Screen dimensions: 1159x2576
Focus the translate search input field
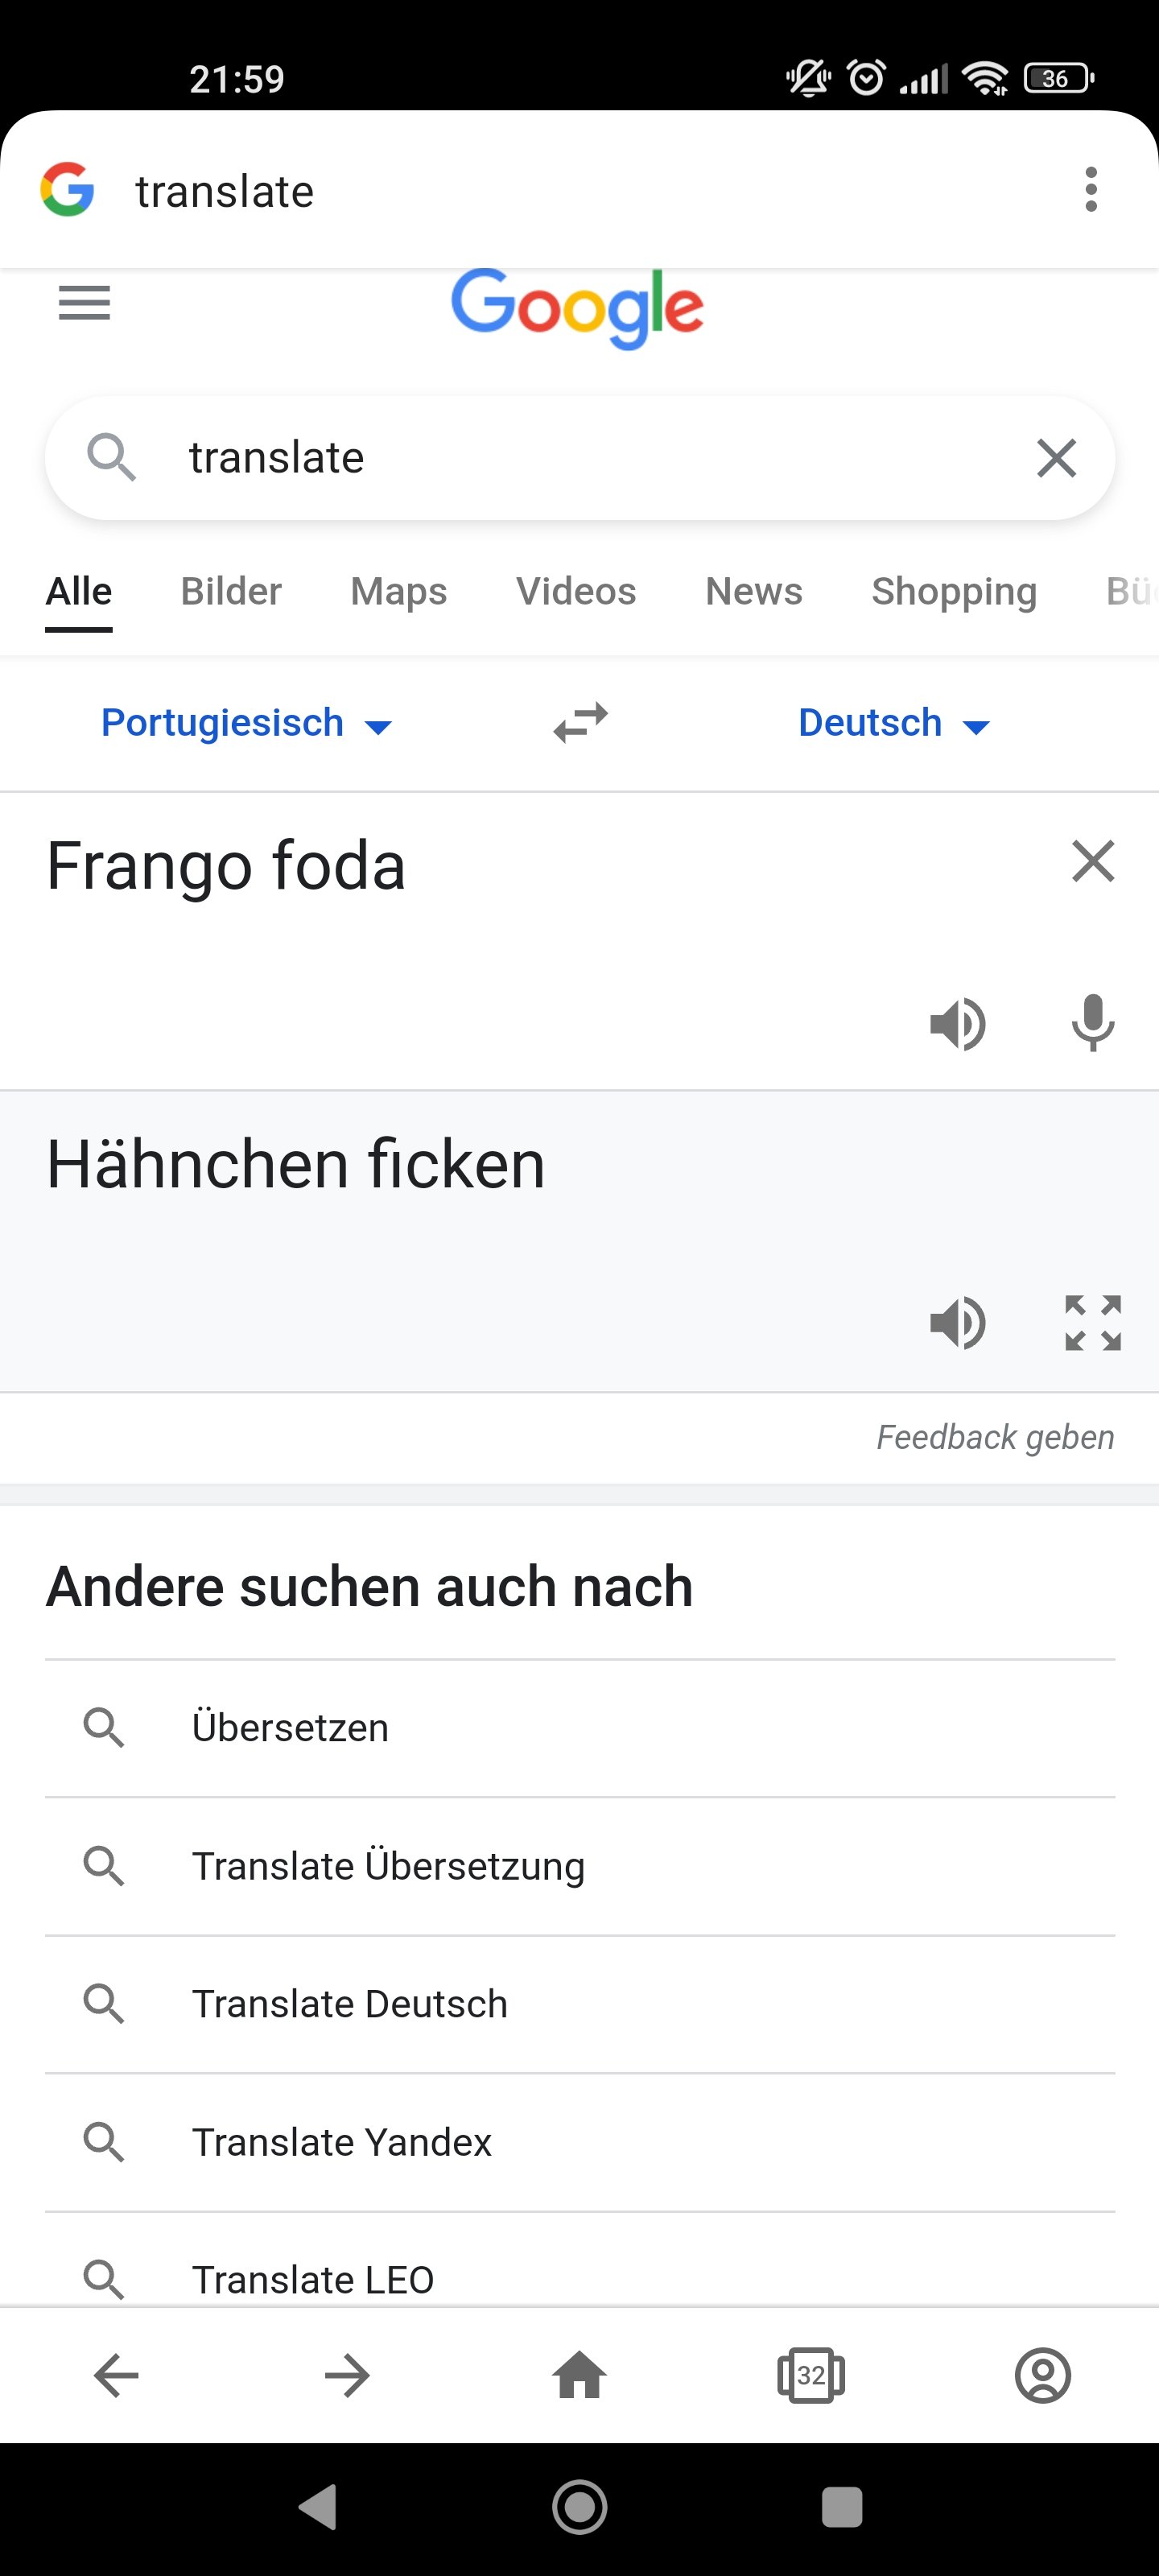580,458
